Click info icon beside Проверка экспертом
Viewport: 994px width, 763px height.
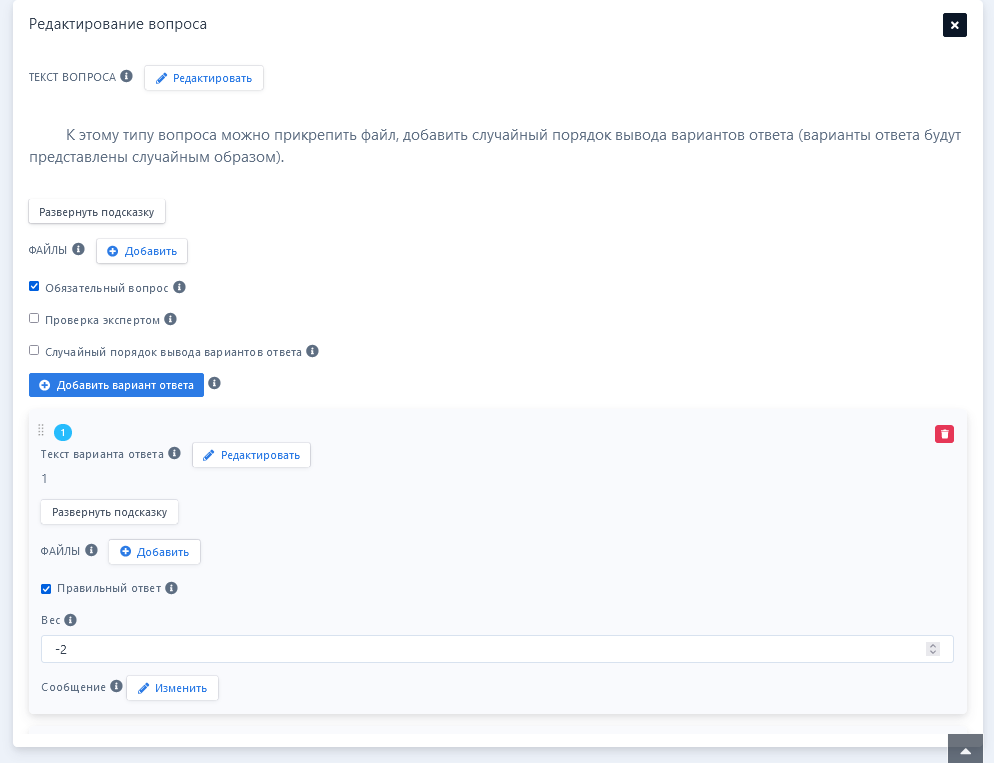click(170, 319)
